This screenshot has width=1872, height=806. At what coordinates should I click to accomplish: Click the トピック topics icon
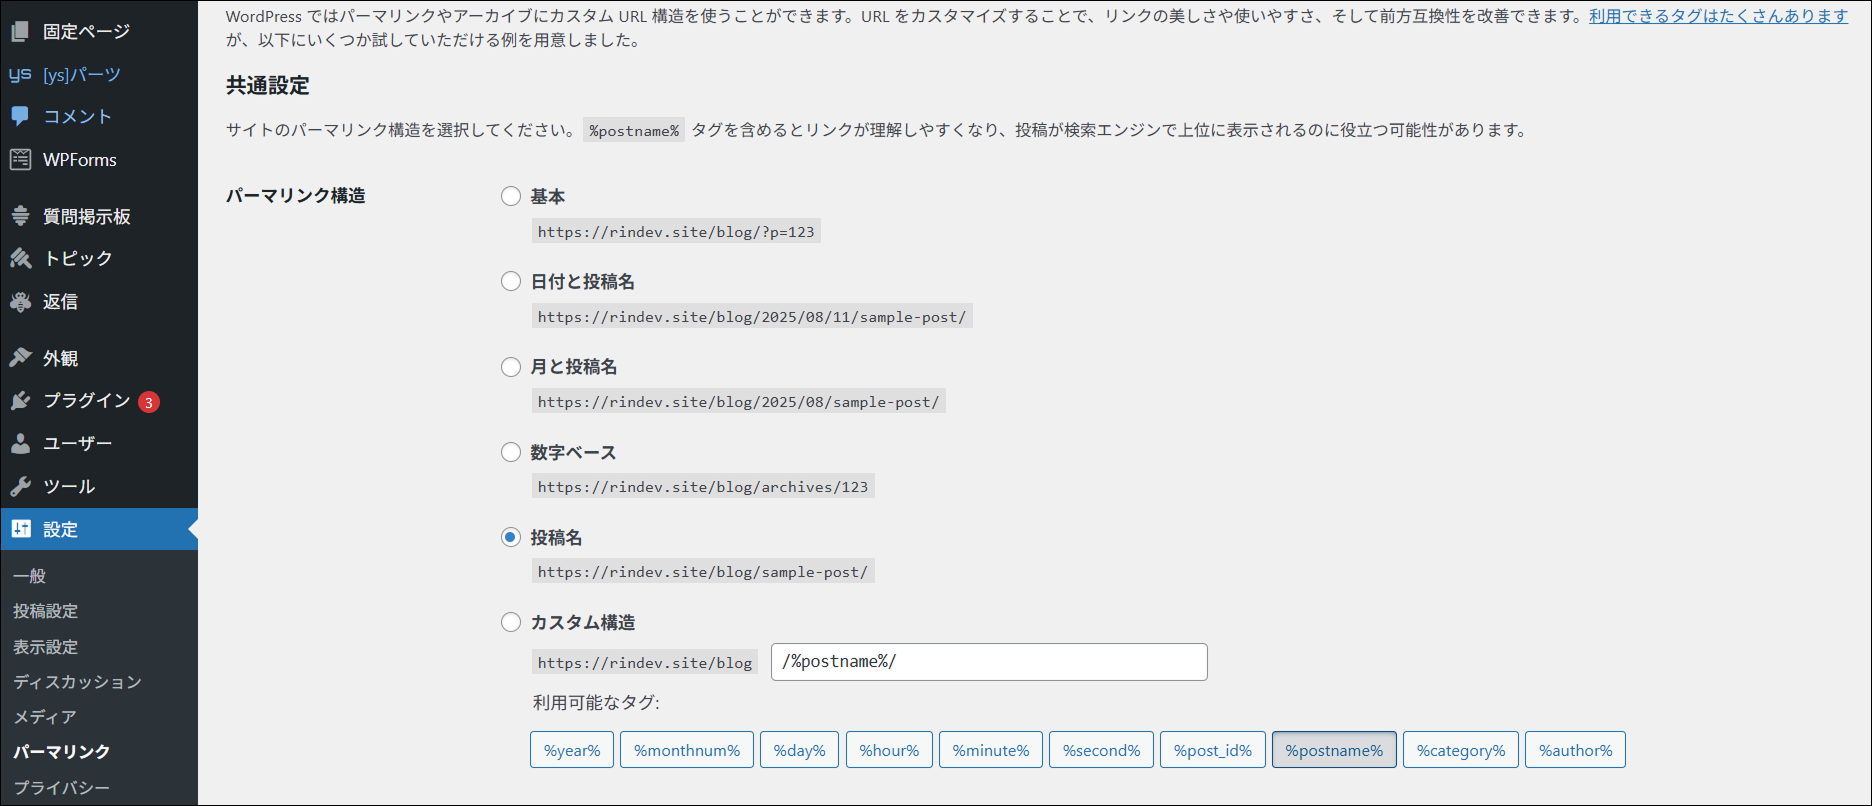(x=20, y=258)
